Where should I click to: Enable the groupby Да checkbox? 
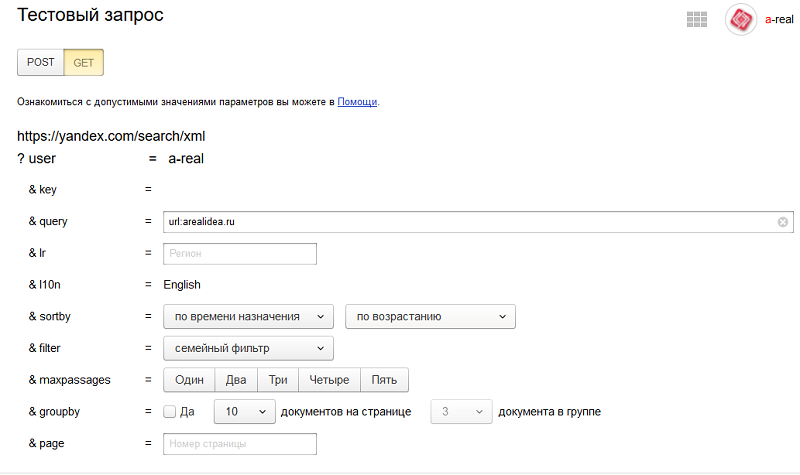169,412
